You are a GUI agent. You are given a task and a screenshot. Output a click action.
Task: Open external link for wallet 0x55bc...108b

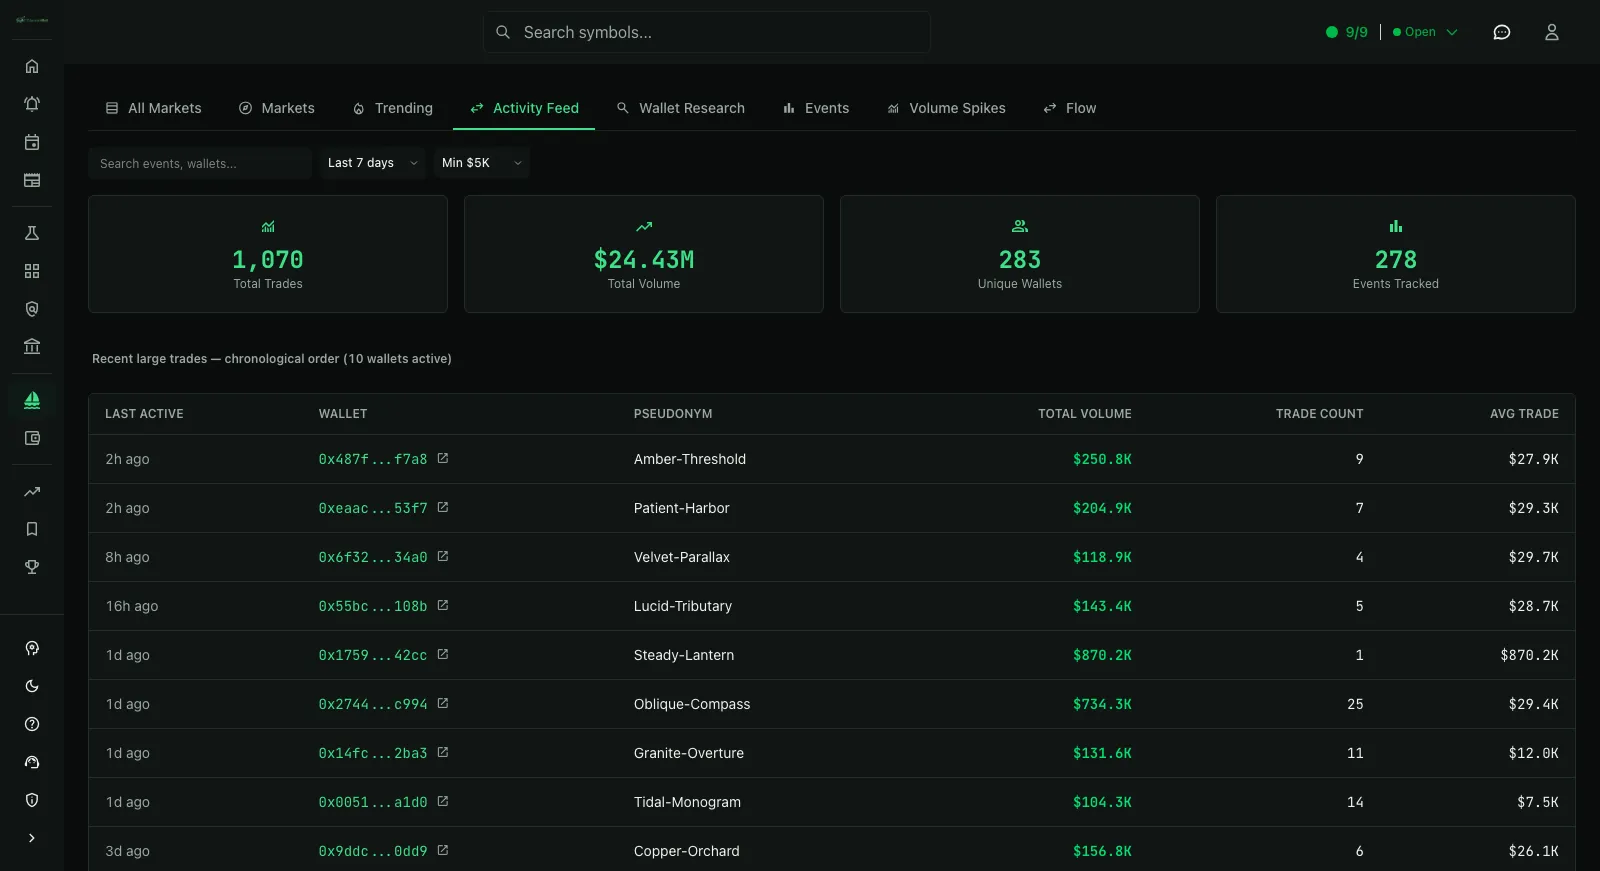[443, 605]
